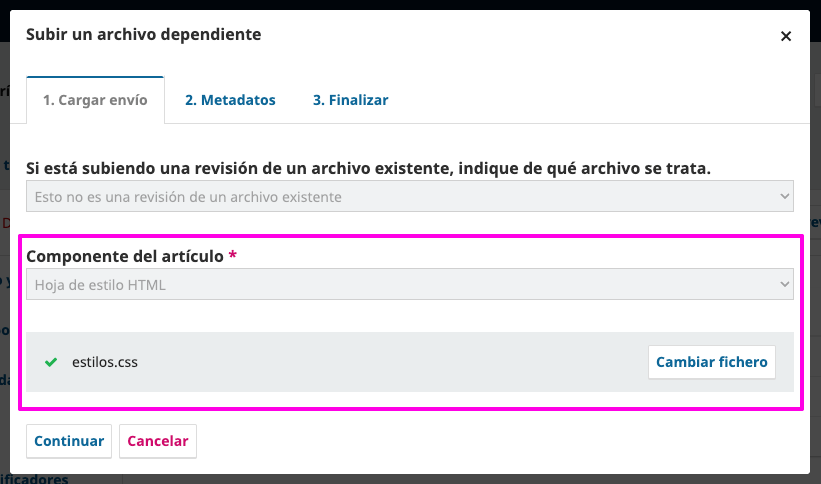Click the chevron on Hoja de estilo HTML select
This screenshot has width=821, height=484.
click(784, 285)
